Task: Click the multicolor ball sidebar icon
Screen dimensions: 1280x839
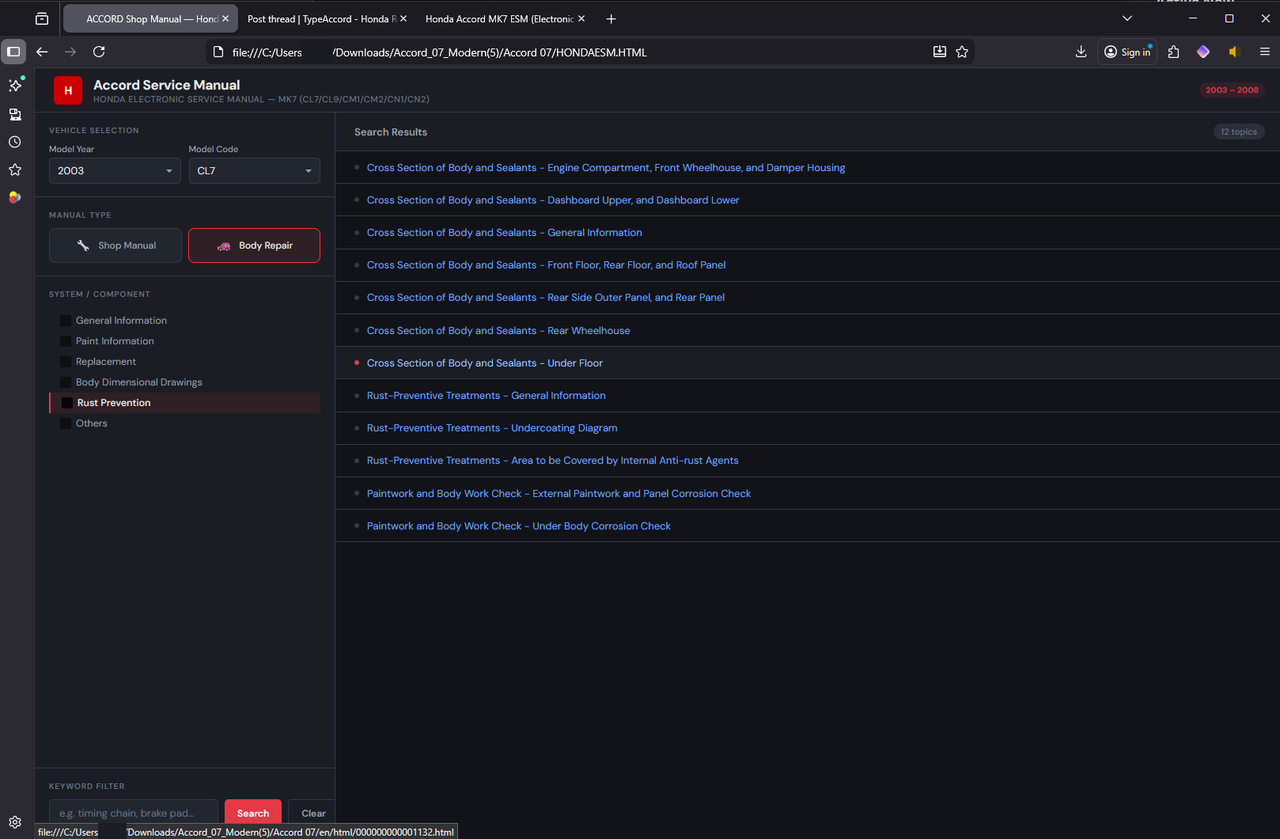Action: [x=15, y=198]
